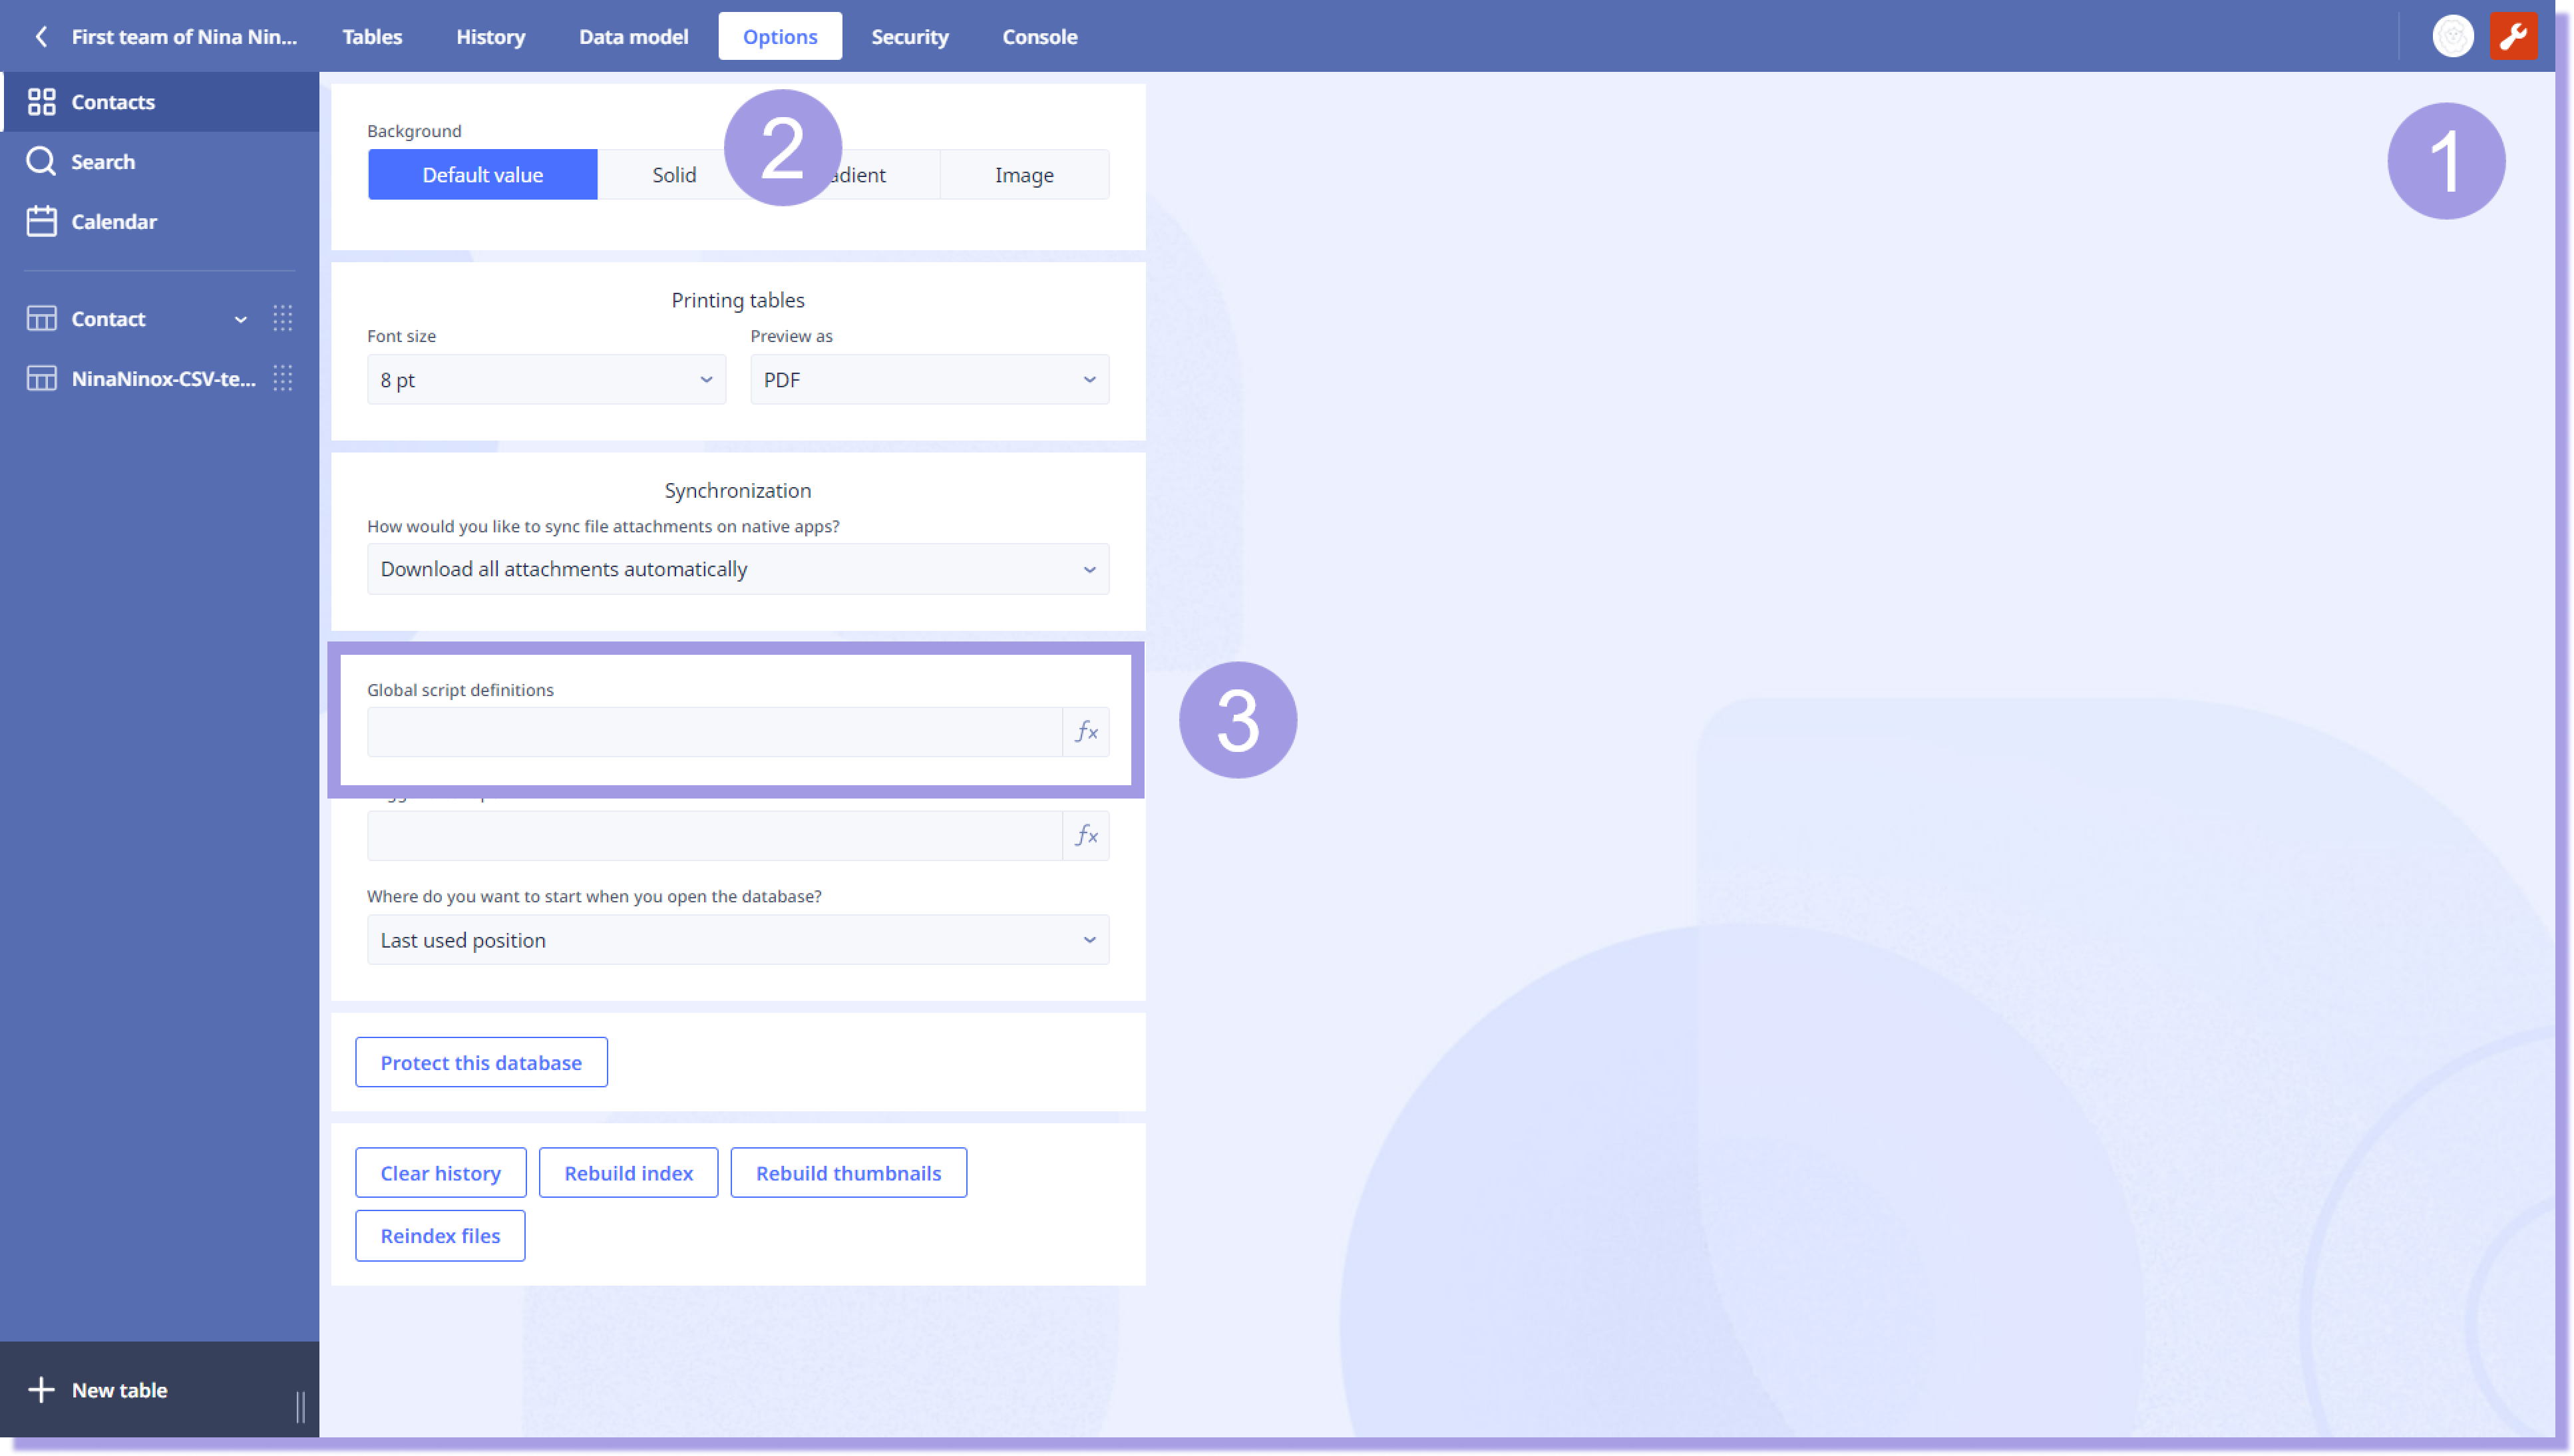Click the Rebuild index button

[628, 1173]
